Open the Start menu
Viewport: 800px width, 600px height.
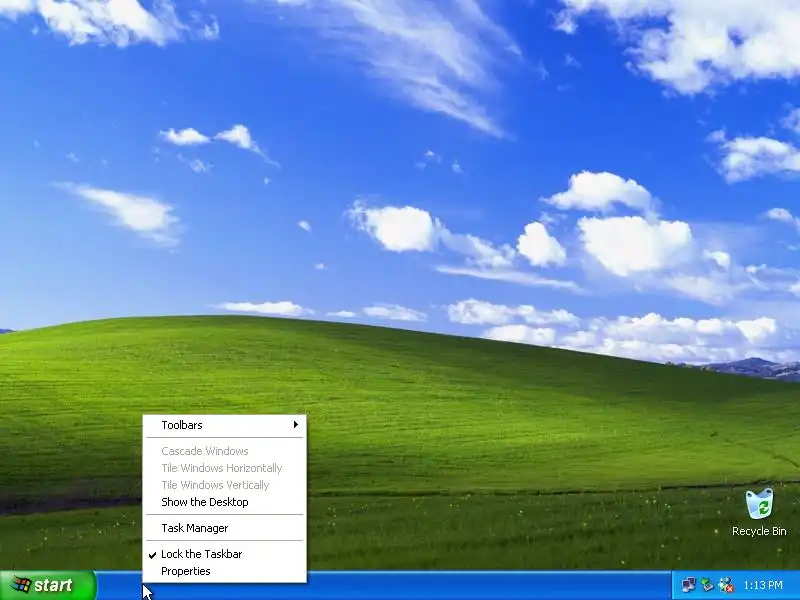click(x=47, y=585)
